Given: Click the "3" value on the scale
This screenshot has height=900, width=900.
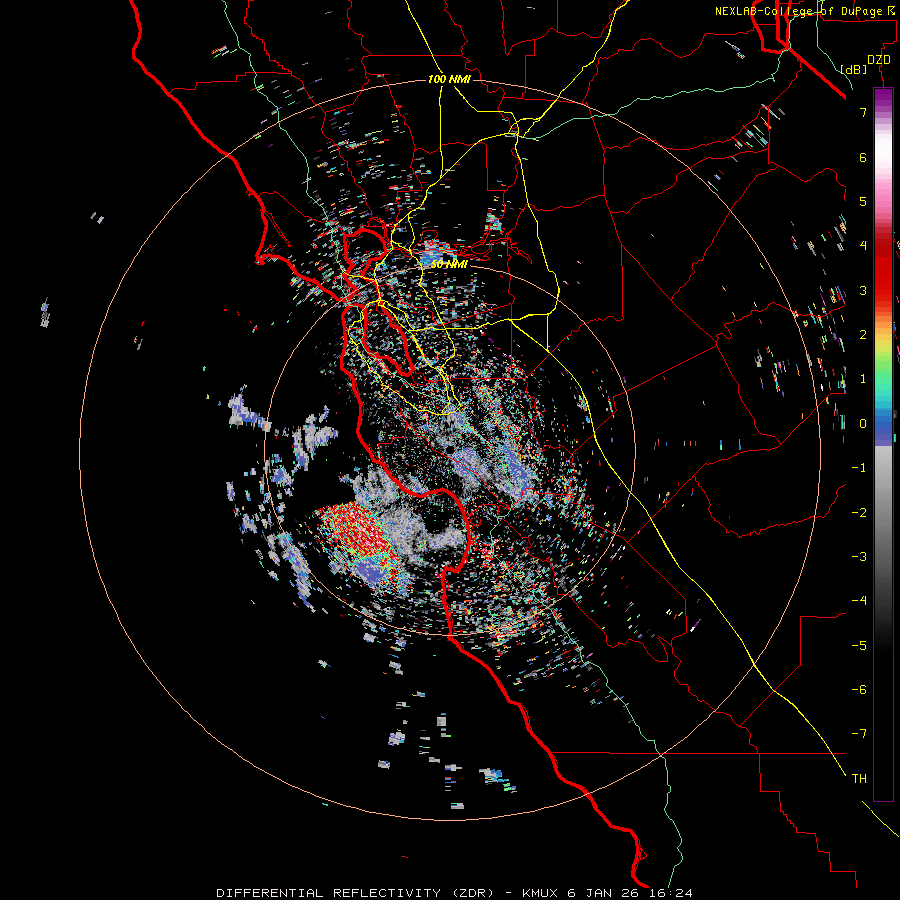Looking at the screenshot, I should pos(863,290).
